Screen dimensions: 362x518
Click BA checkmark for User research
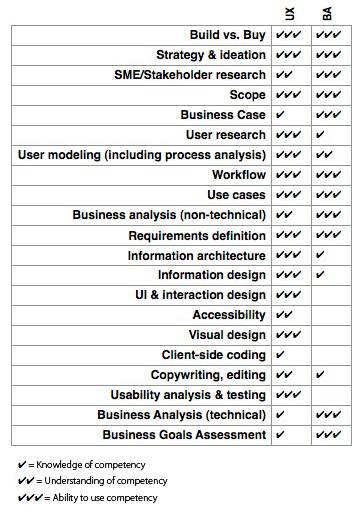320,135
